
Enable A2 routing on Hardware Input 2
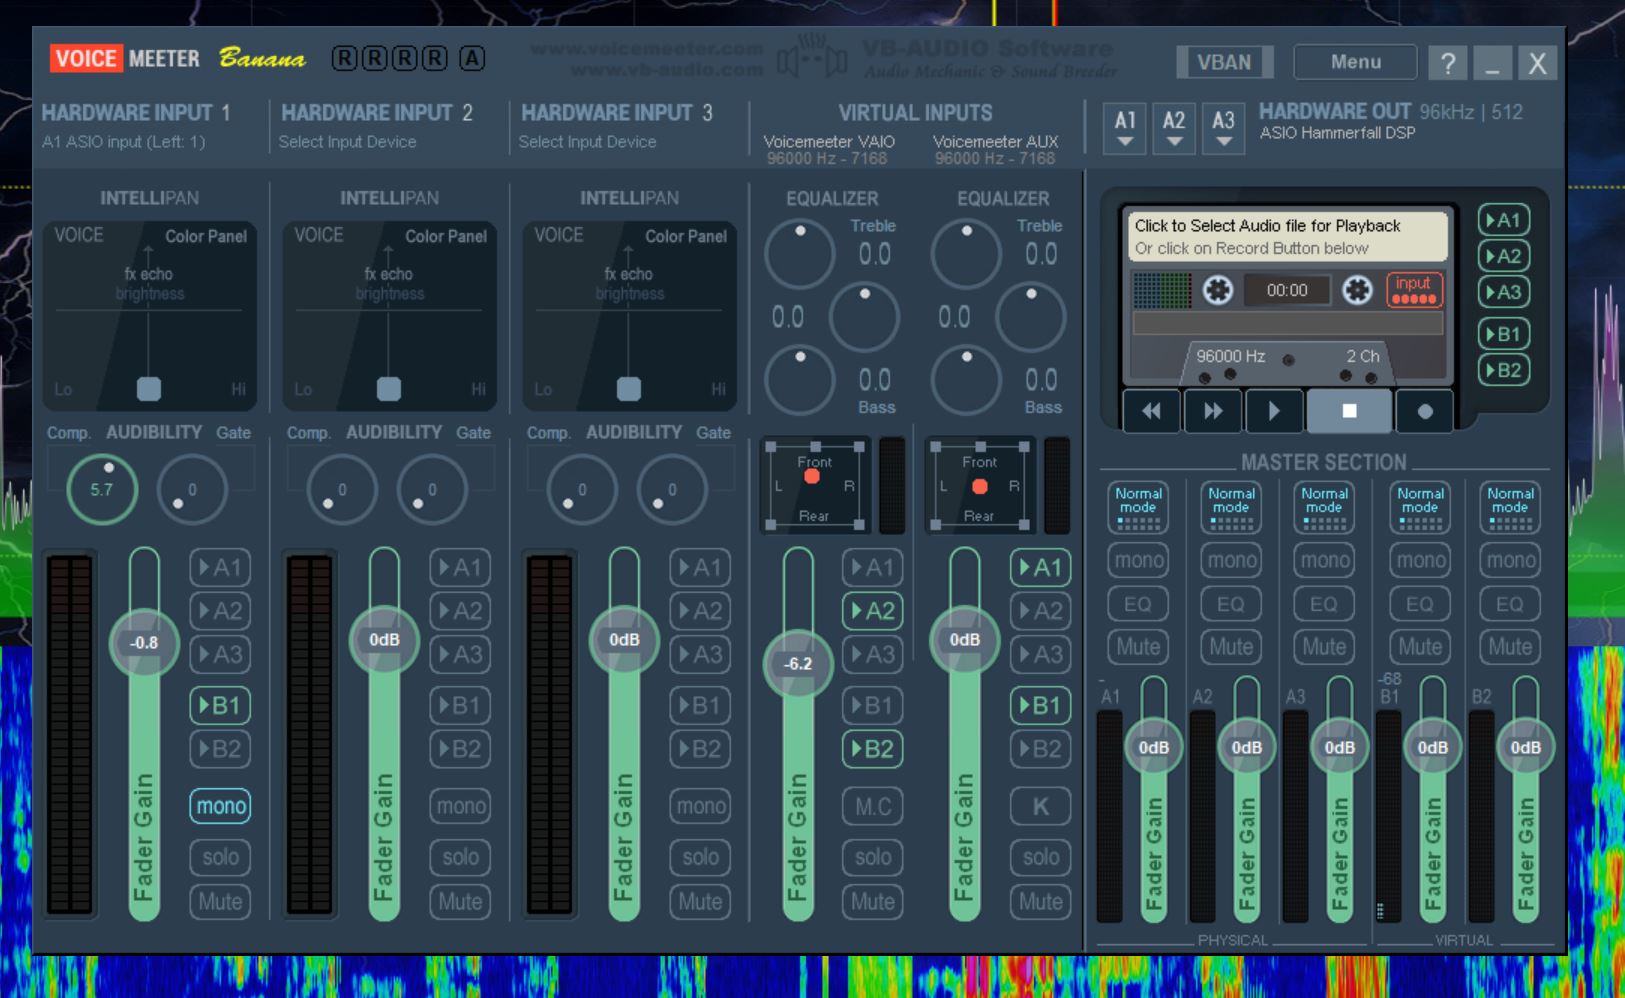click(x=460, y=611)
